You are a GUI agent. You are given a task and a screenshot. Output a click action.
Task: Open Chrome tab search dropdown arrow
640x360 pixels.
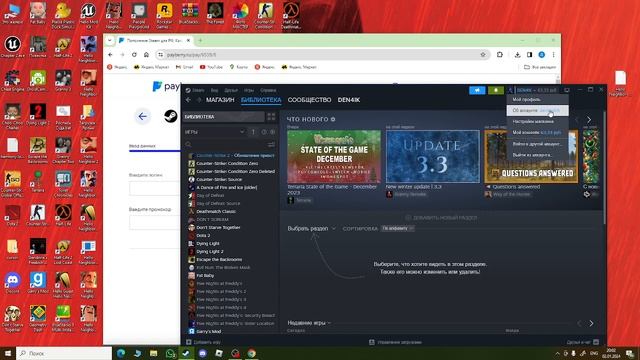coord(109,40)
